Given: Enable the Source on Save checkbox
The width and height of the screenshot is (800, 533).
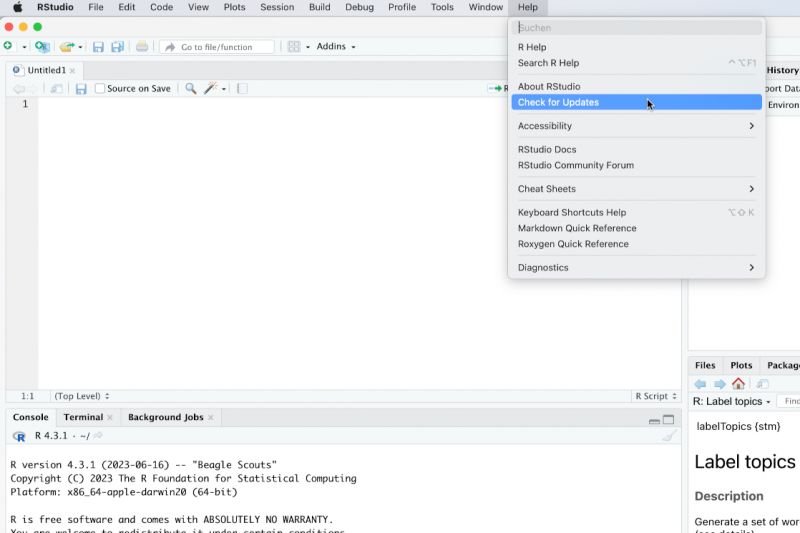Looking at the screenshot, I should click(100, 88).
